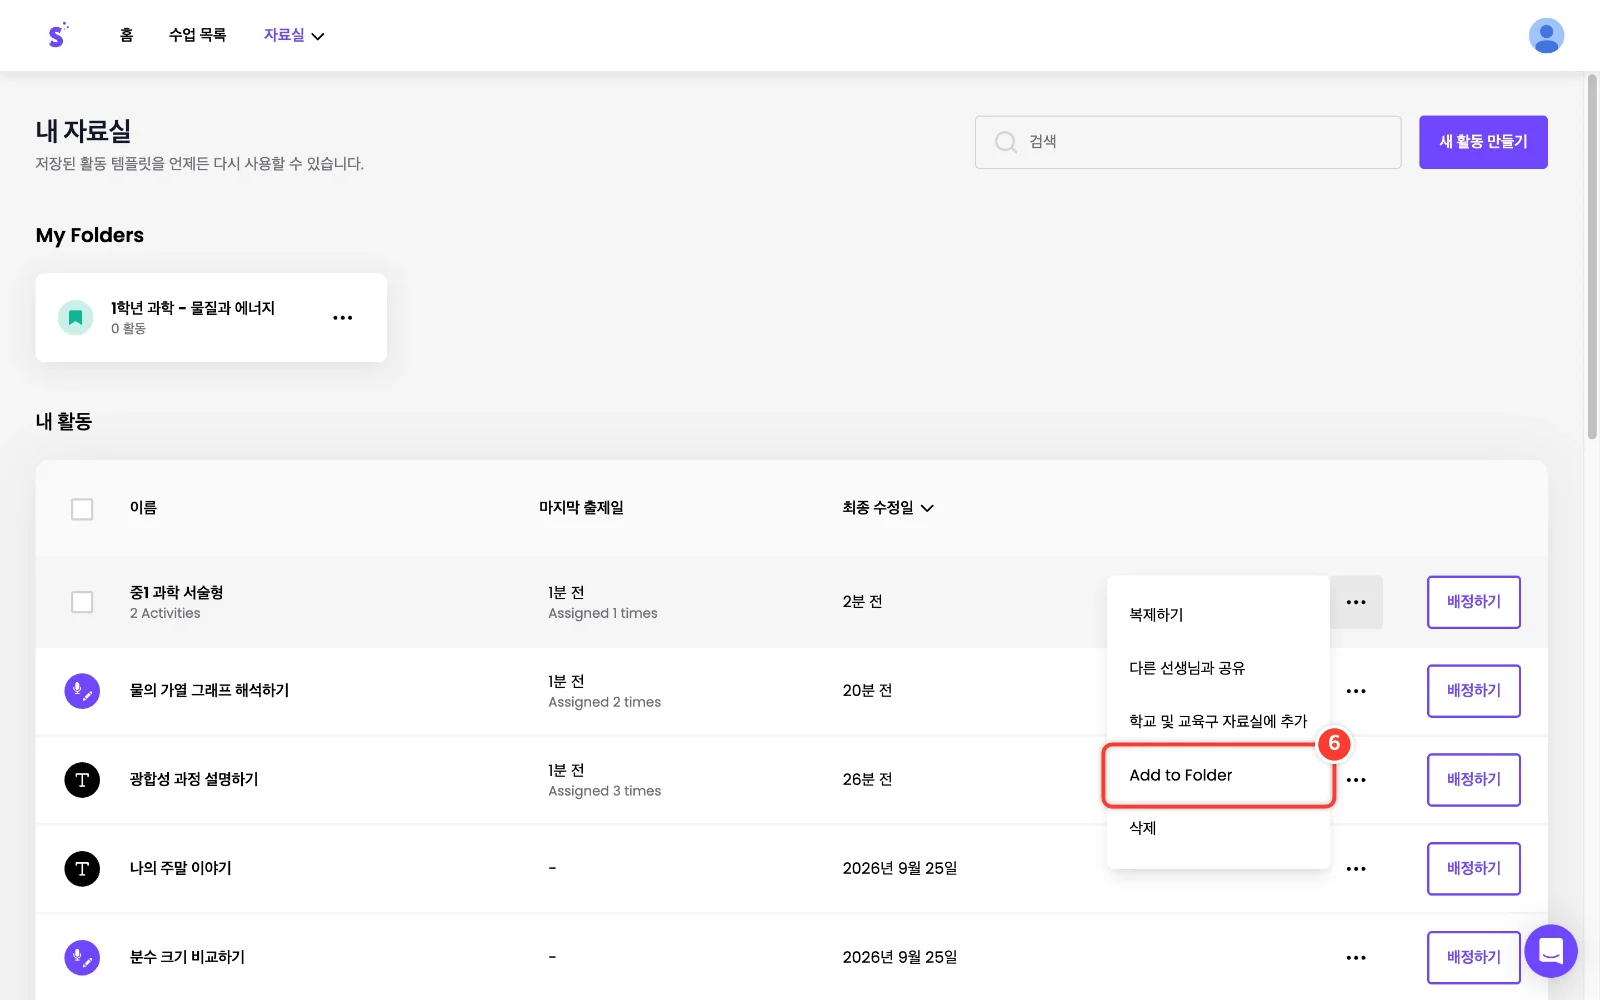
Task: Click the search magnifier icon
Action: pos(1005,142)
